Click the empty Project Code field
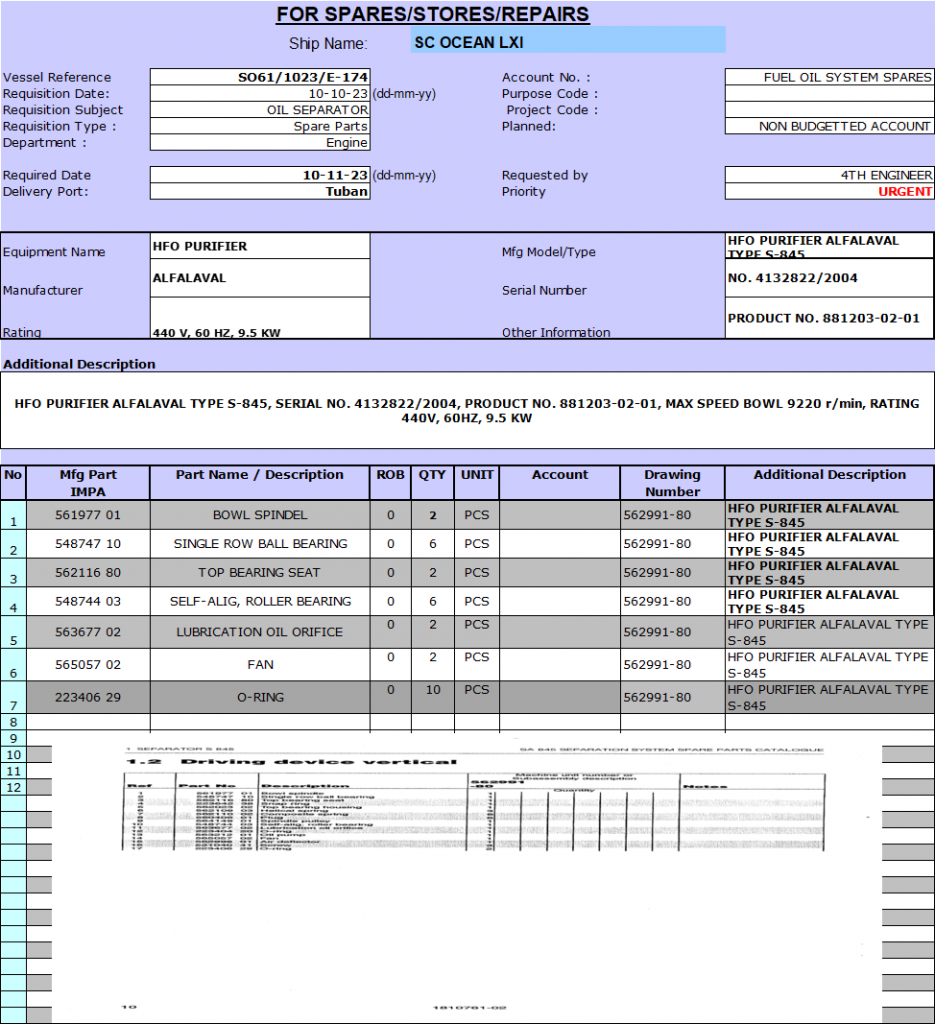935x1024 pixels. [829, 110]
